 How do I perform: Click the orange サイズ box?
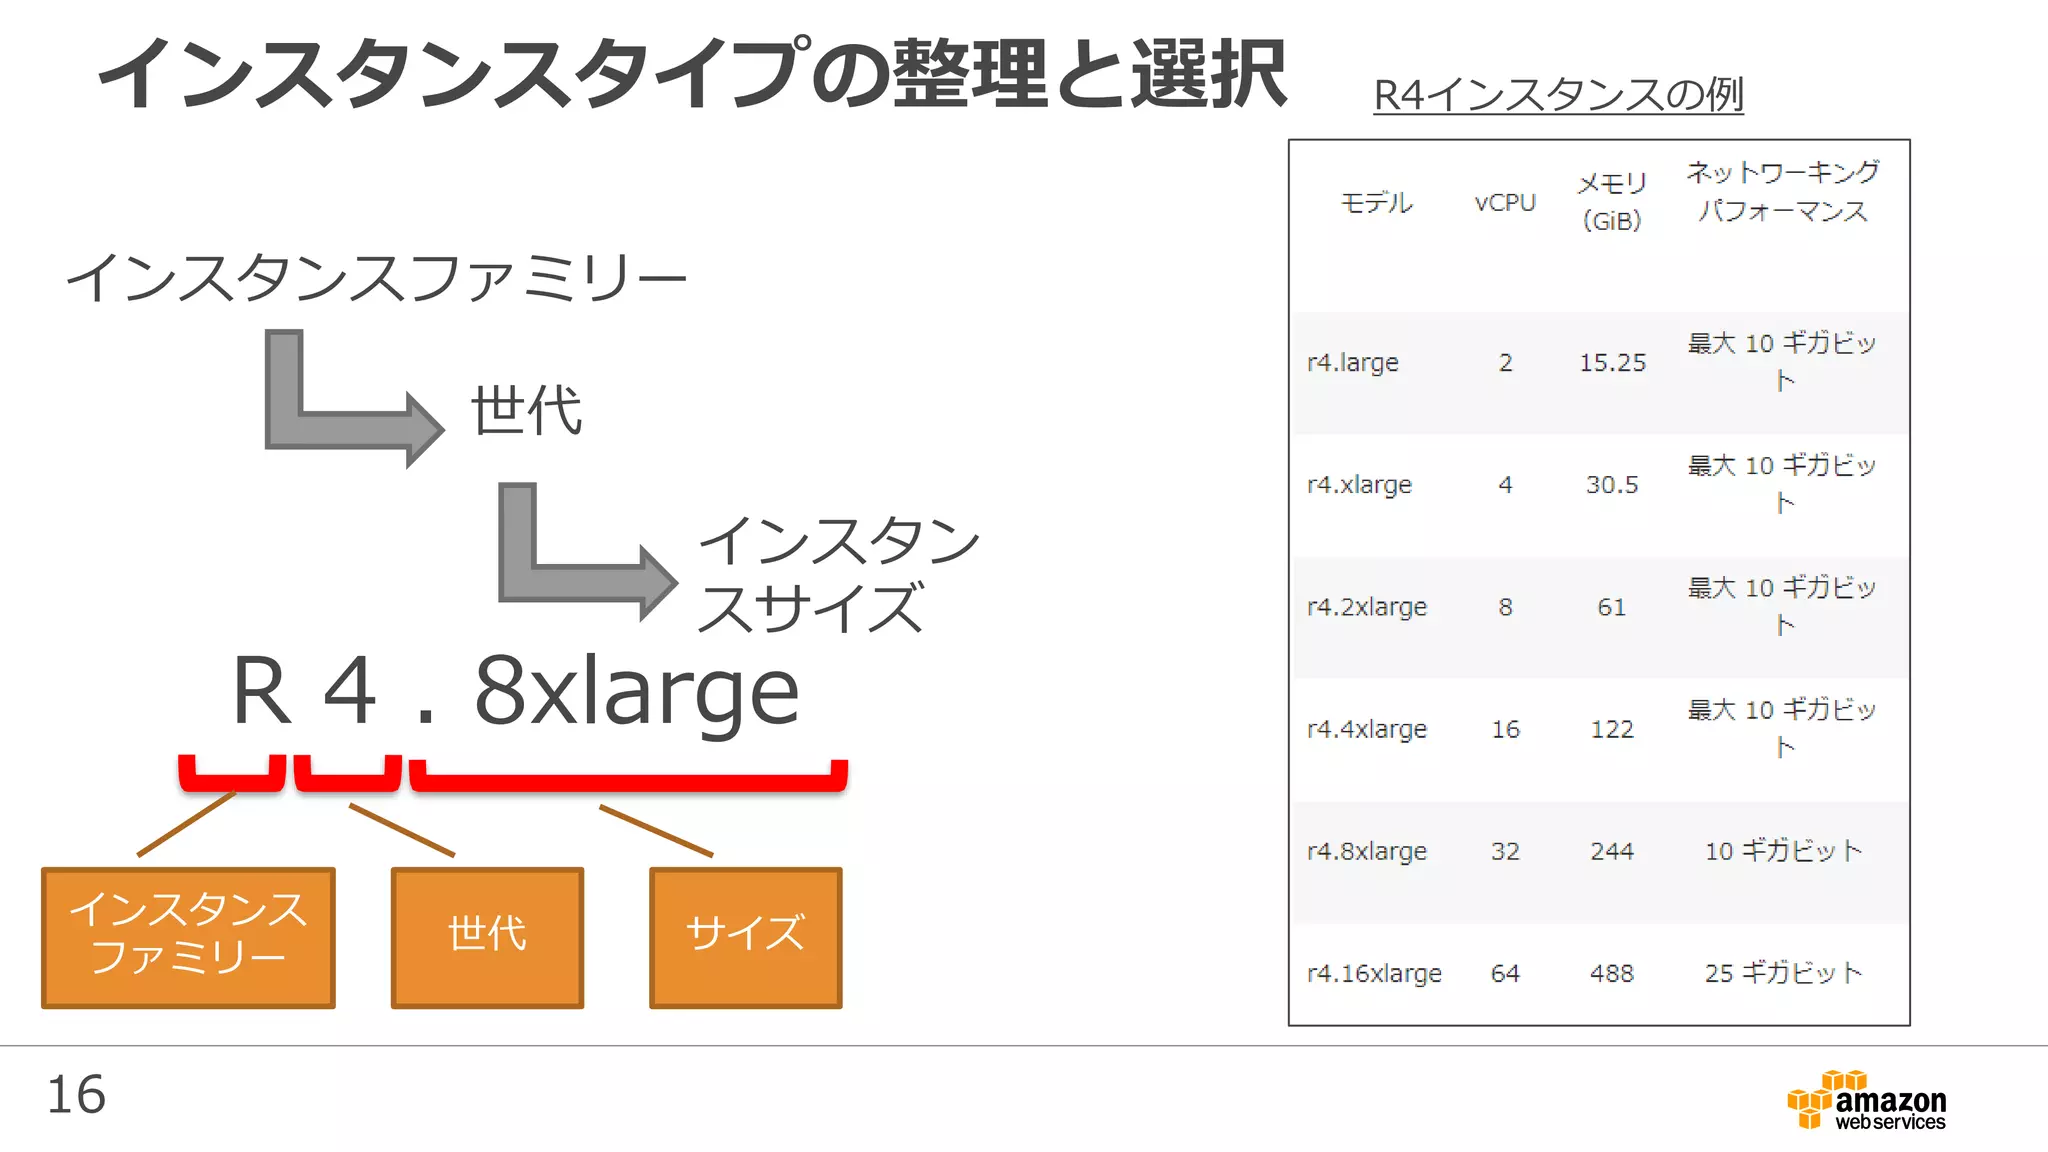point(745,937)
